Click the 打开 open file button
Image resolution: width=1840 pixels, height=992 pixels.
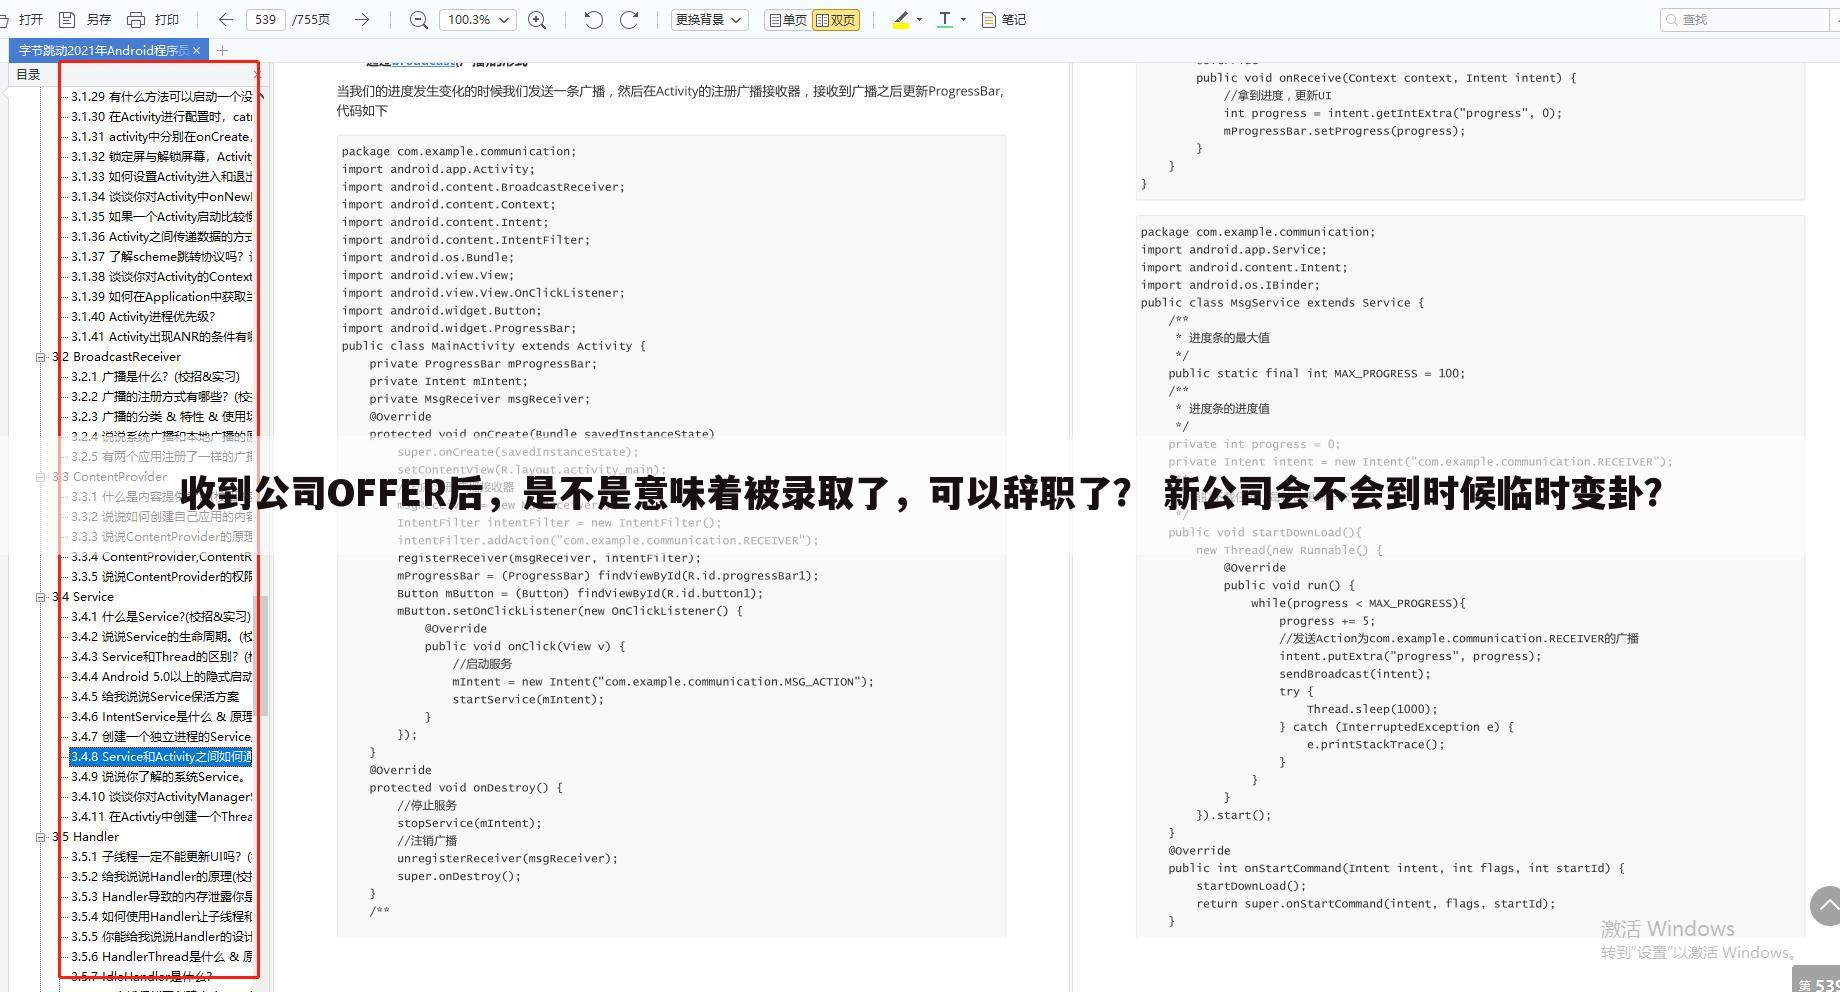pos(24,19)
